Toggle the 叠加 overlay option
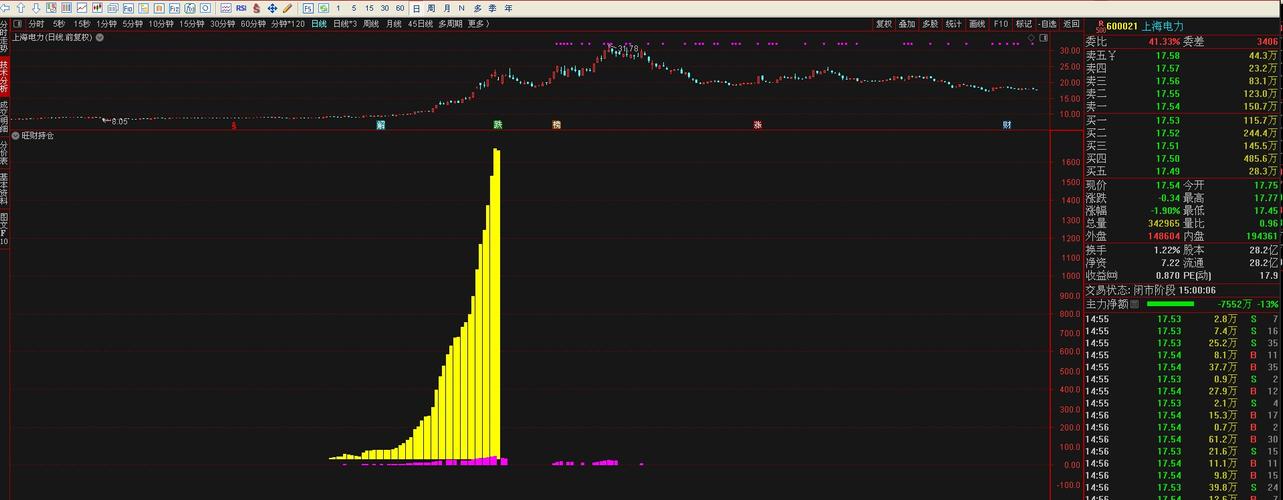1283x500 pixels. tap(906, 23)
